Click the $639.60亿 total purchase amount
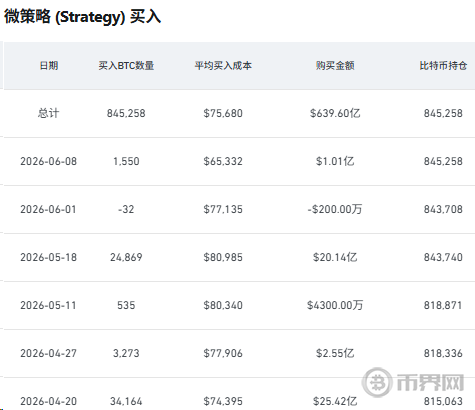475x410 pixels. pos(335,113)
